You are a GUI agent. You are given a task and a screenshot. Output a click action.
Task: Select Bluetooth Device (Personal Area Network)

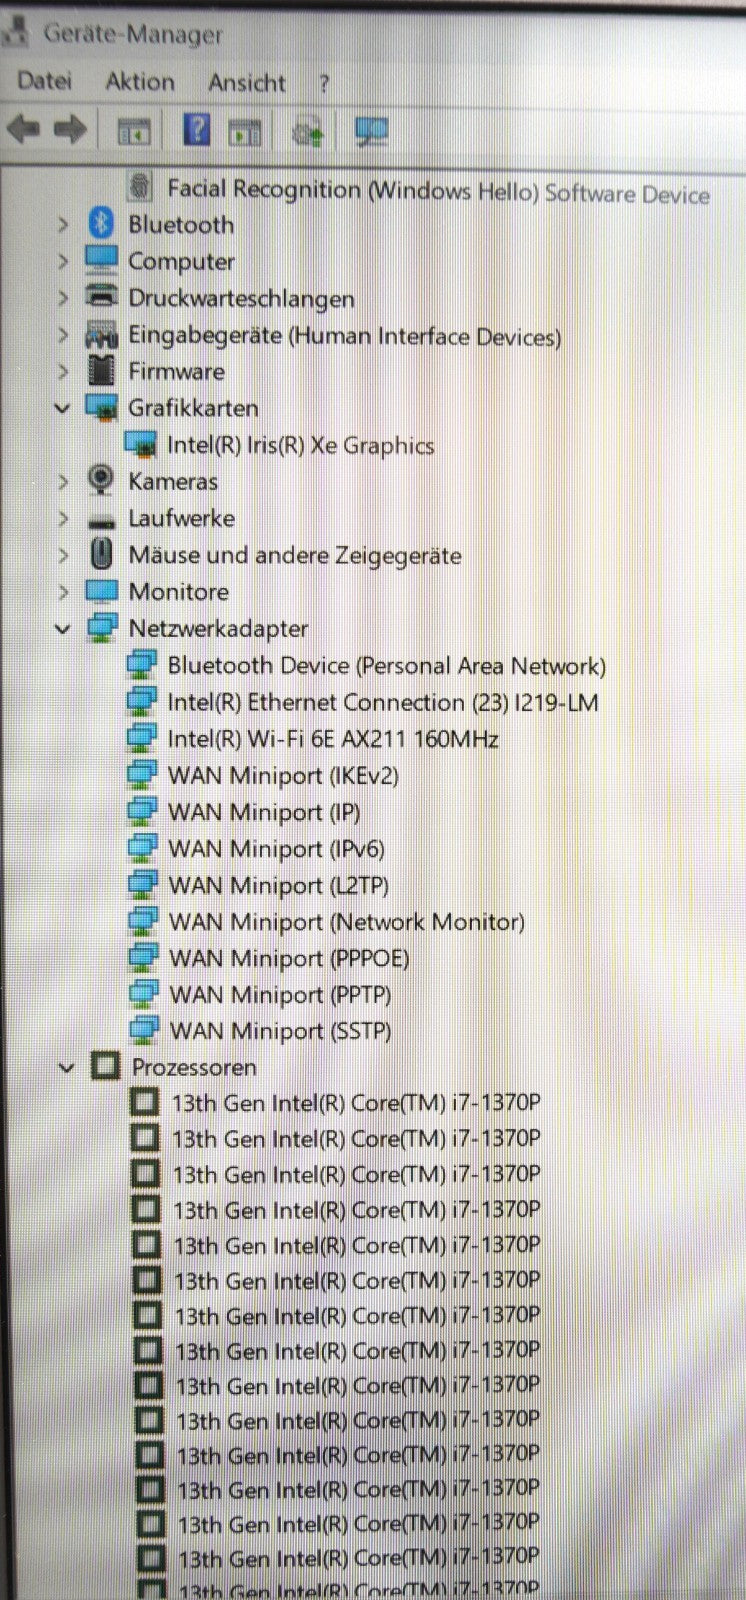387,665
